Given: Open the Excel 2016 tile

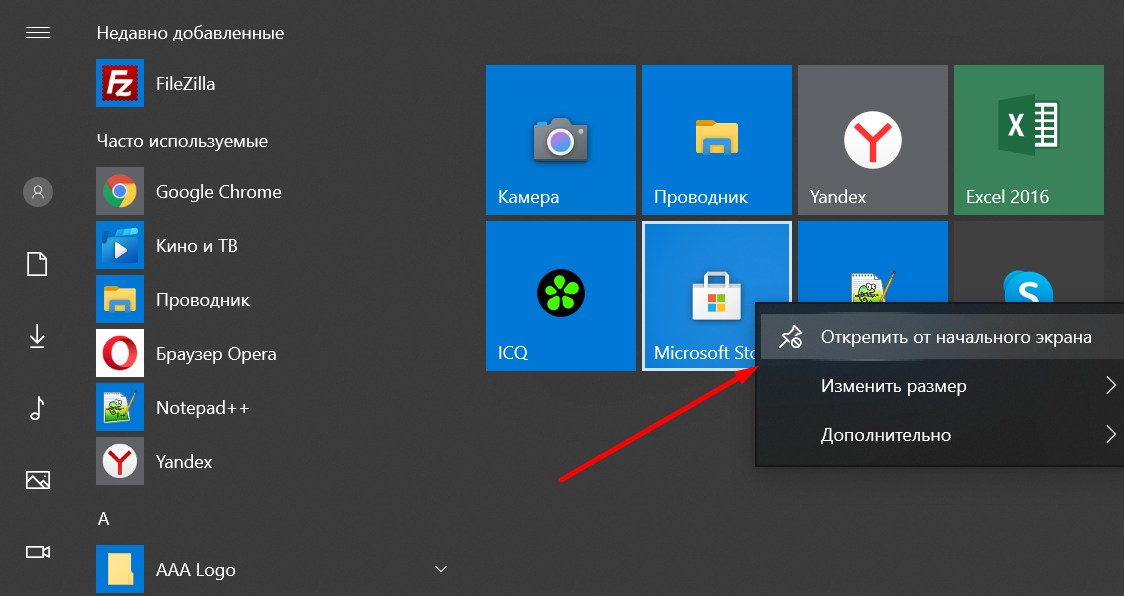Looking at the screenshot, I should click(x=1029, y=140).
